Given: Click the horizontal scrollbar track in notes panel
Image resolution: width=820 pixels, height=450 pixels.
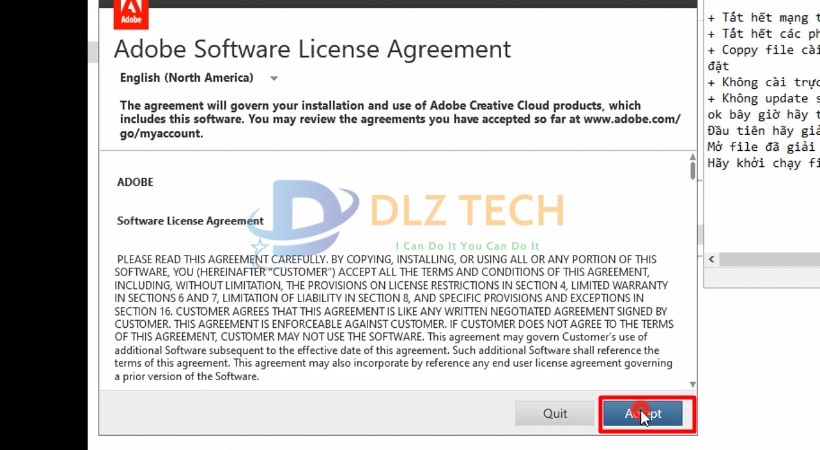Looking at the screenshot, I should 770,259.
